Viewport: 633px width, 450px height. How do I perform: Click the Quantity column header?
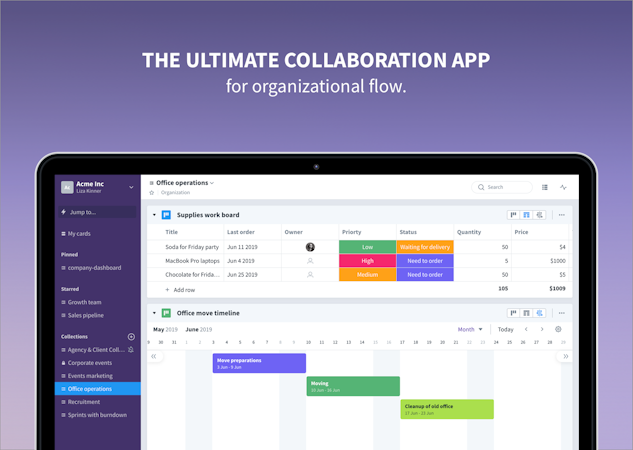click(469, 232)
